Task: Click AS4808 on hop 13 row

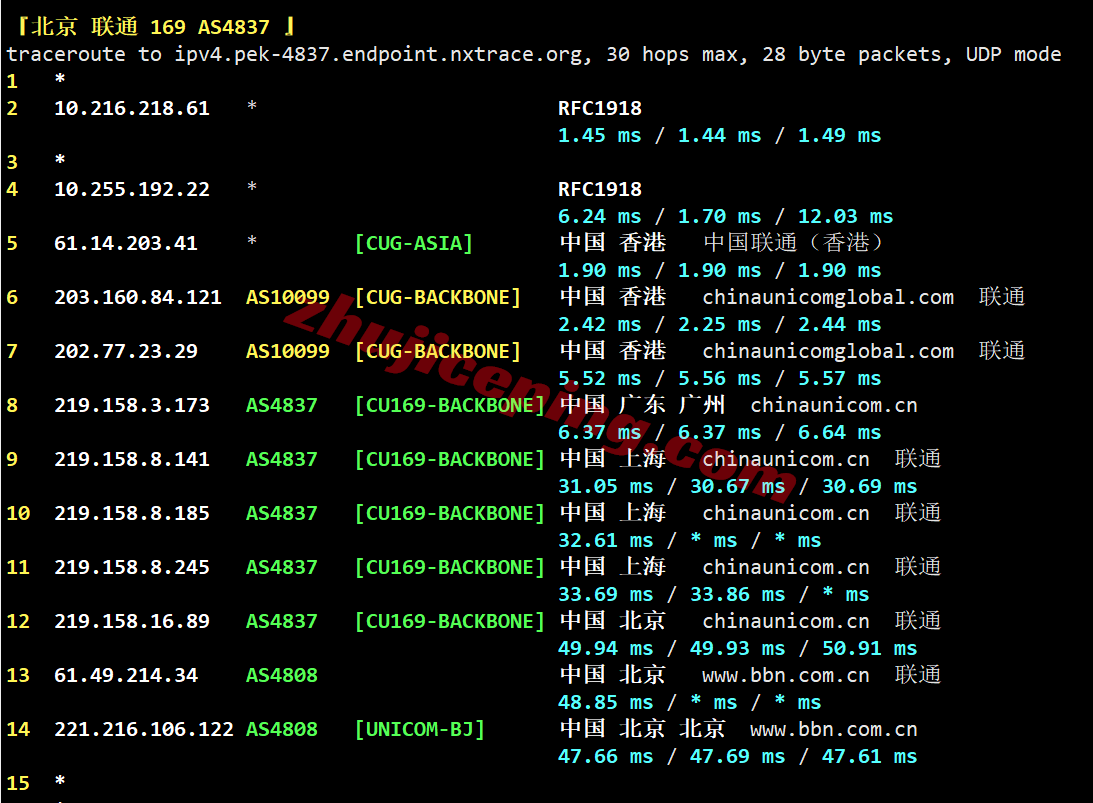Action: click(282, 675)
